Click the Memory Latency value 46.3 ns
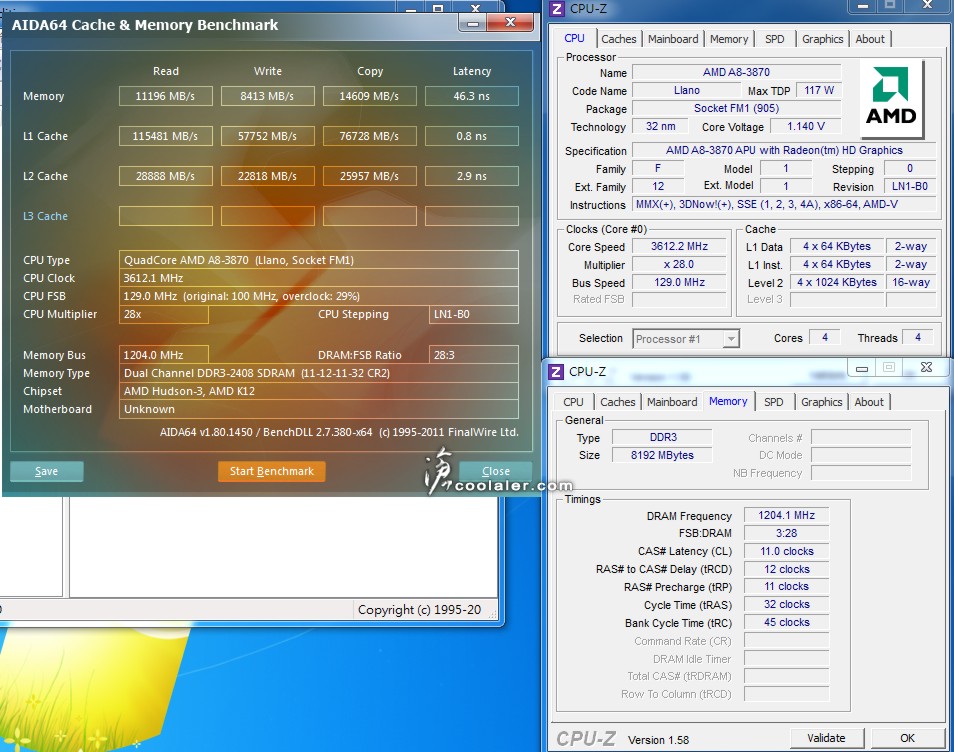The image size is (954, 752). [472, 96]
